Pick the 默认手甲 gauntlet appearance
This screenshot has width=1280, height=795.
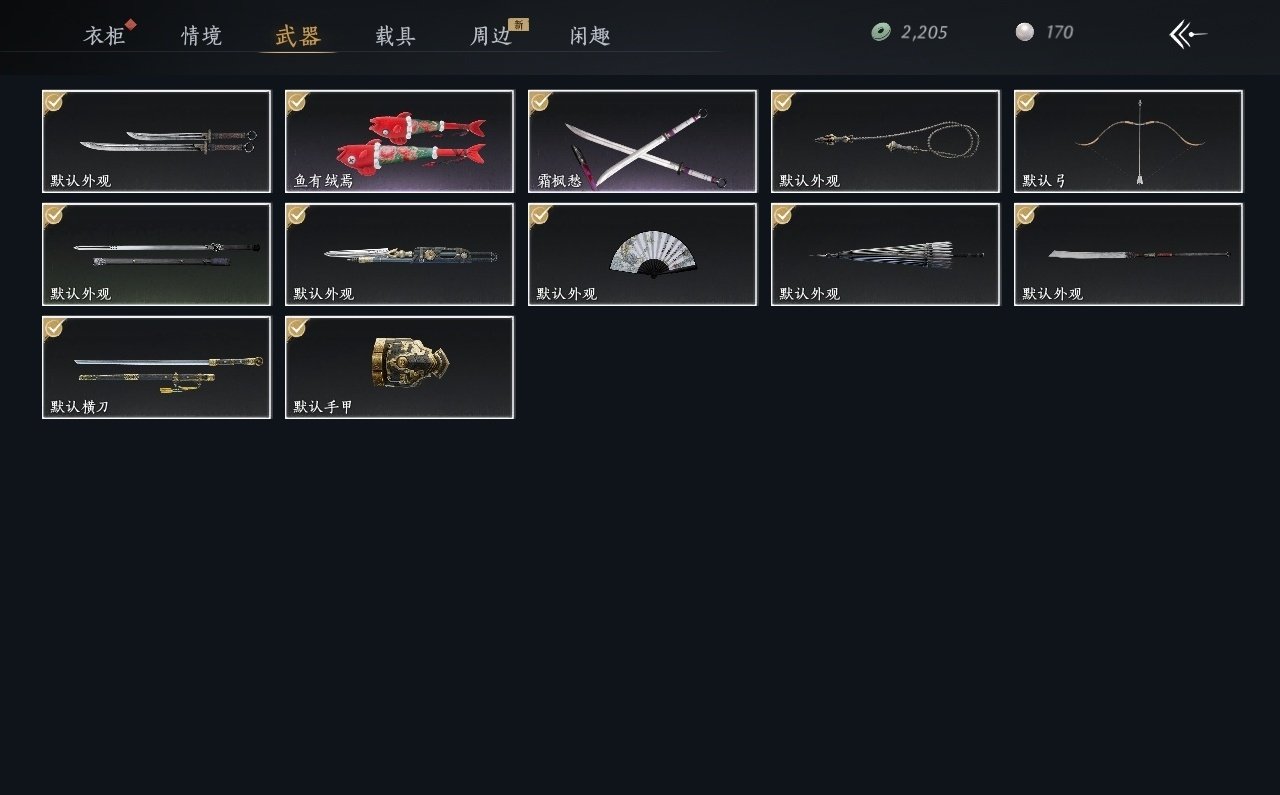(399, 367)
